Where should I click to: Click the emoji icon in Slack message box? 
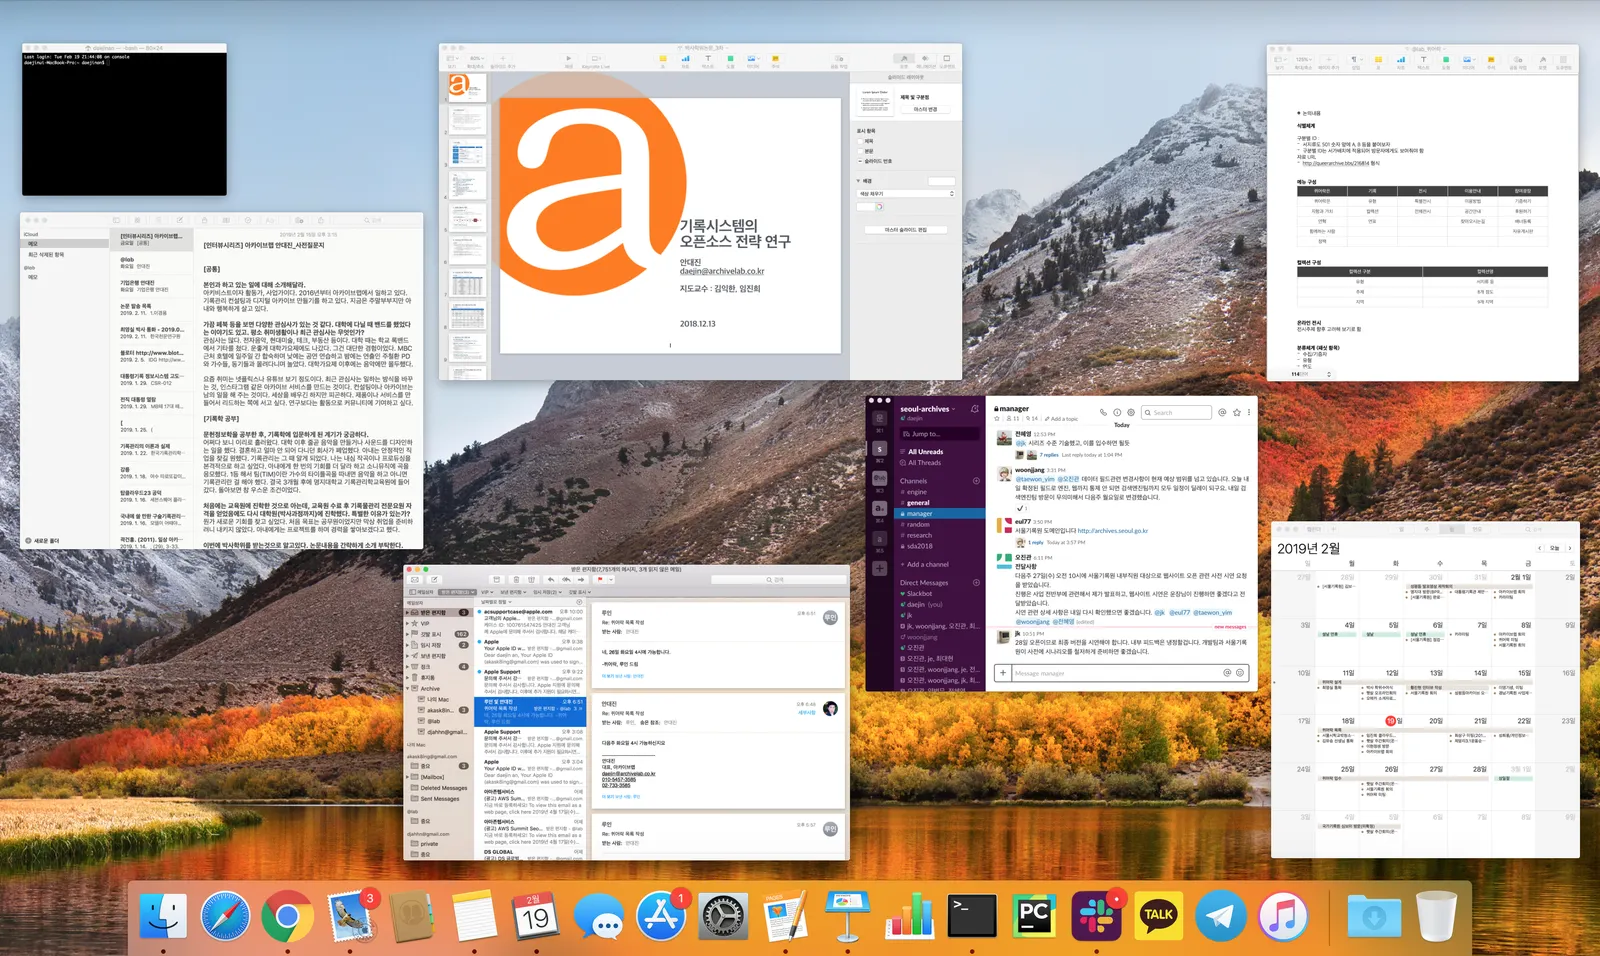click(1240, 673)
